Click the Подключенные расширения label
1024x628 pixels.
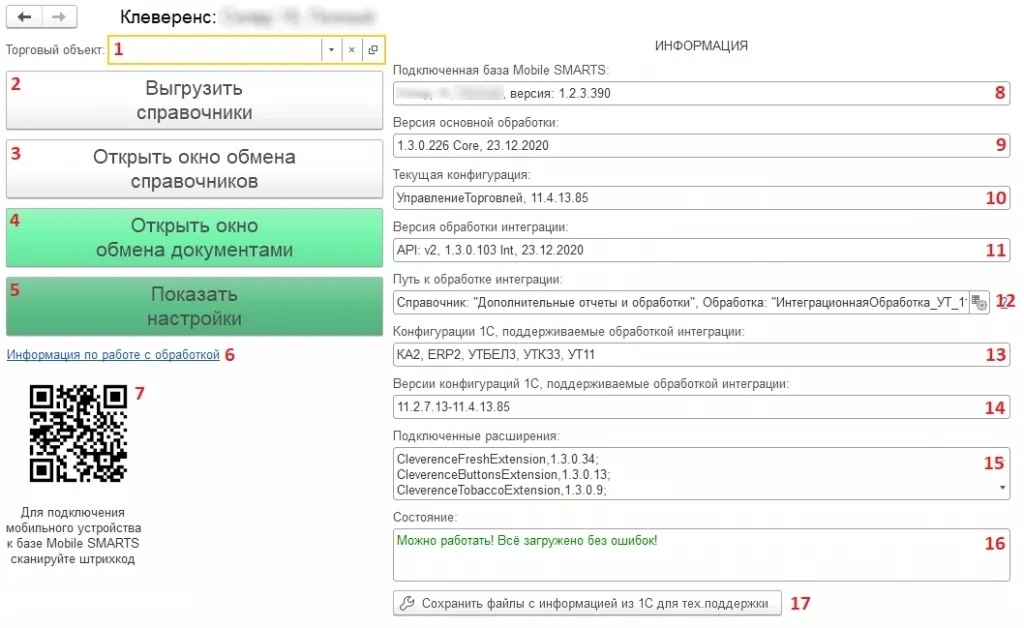point(476,436)
